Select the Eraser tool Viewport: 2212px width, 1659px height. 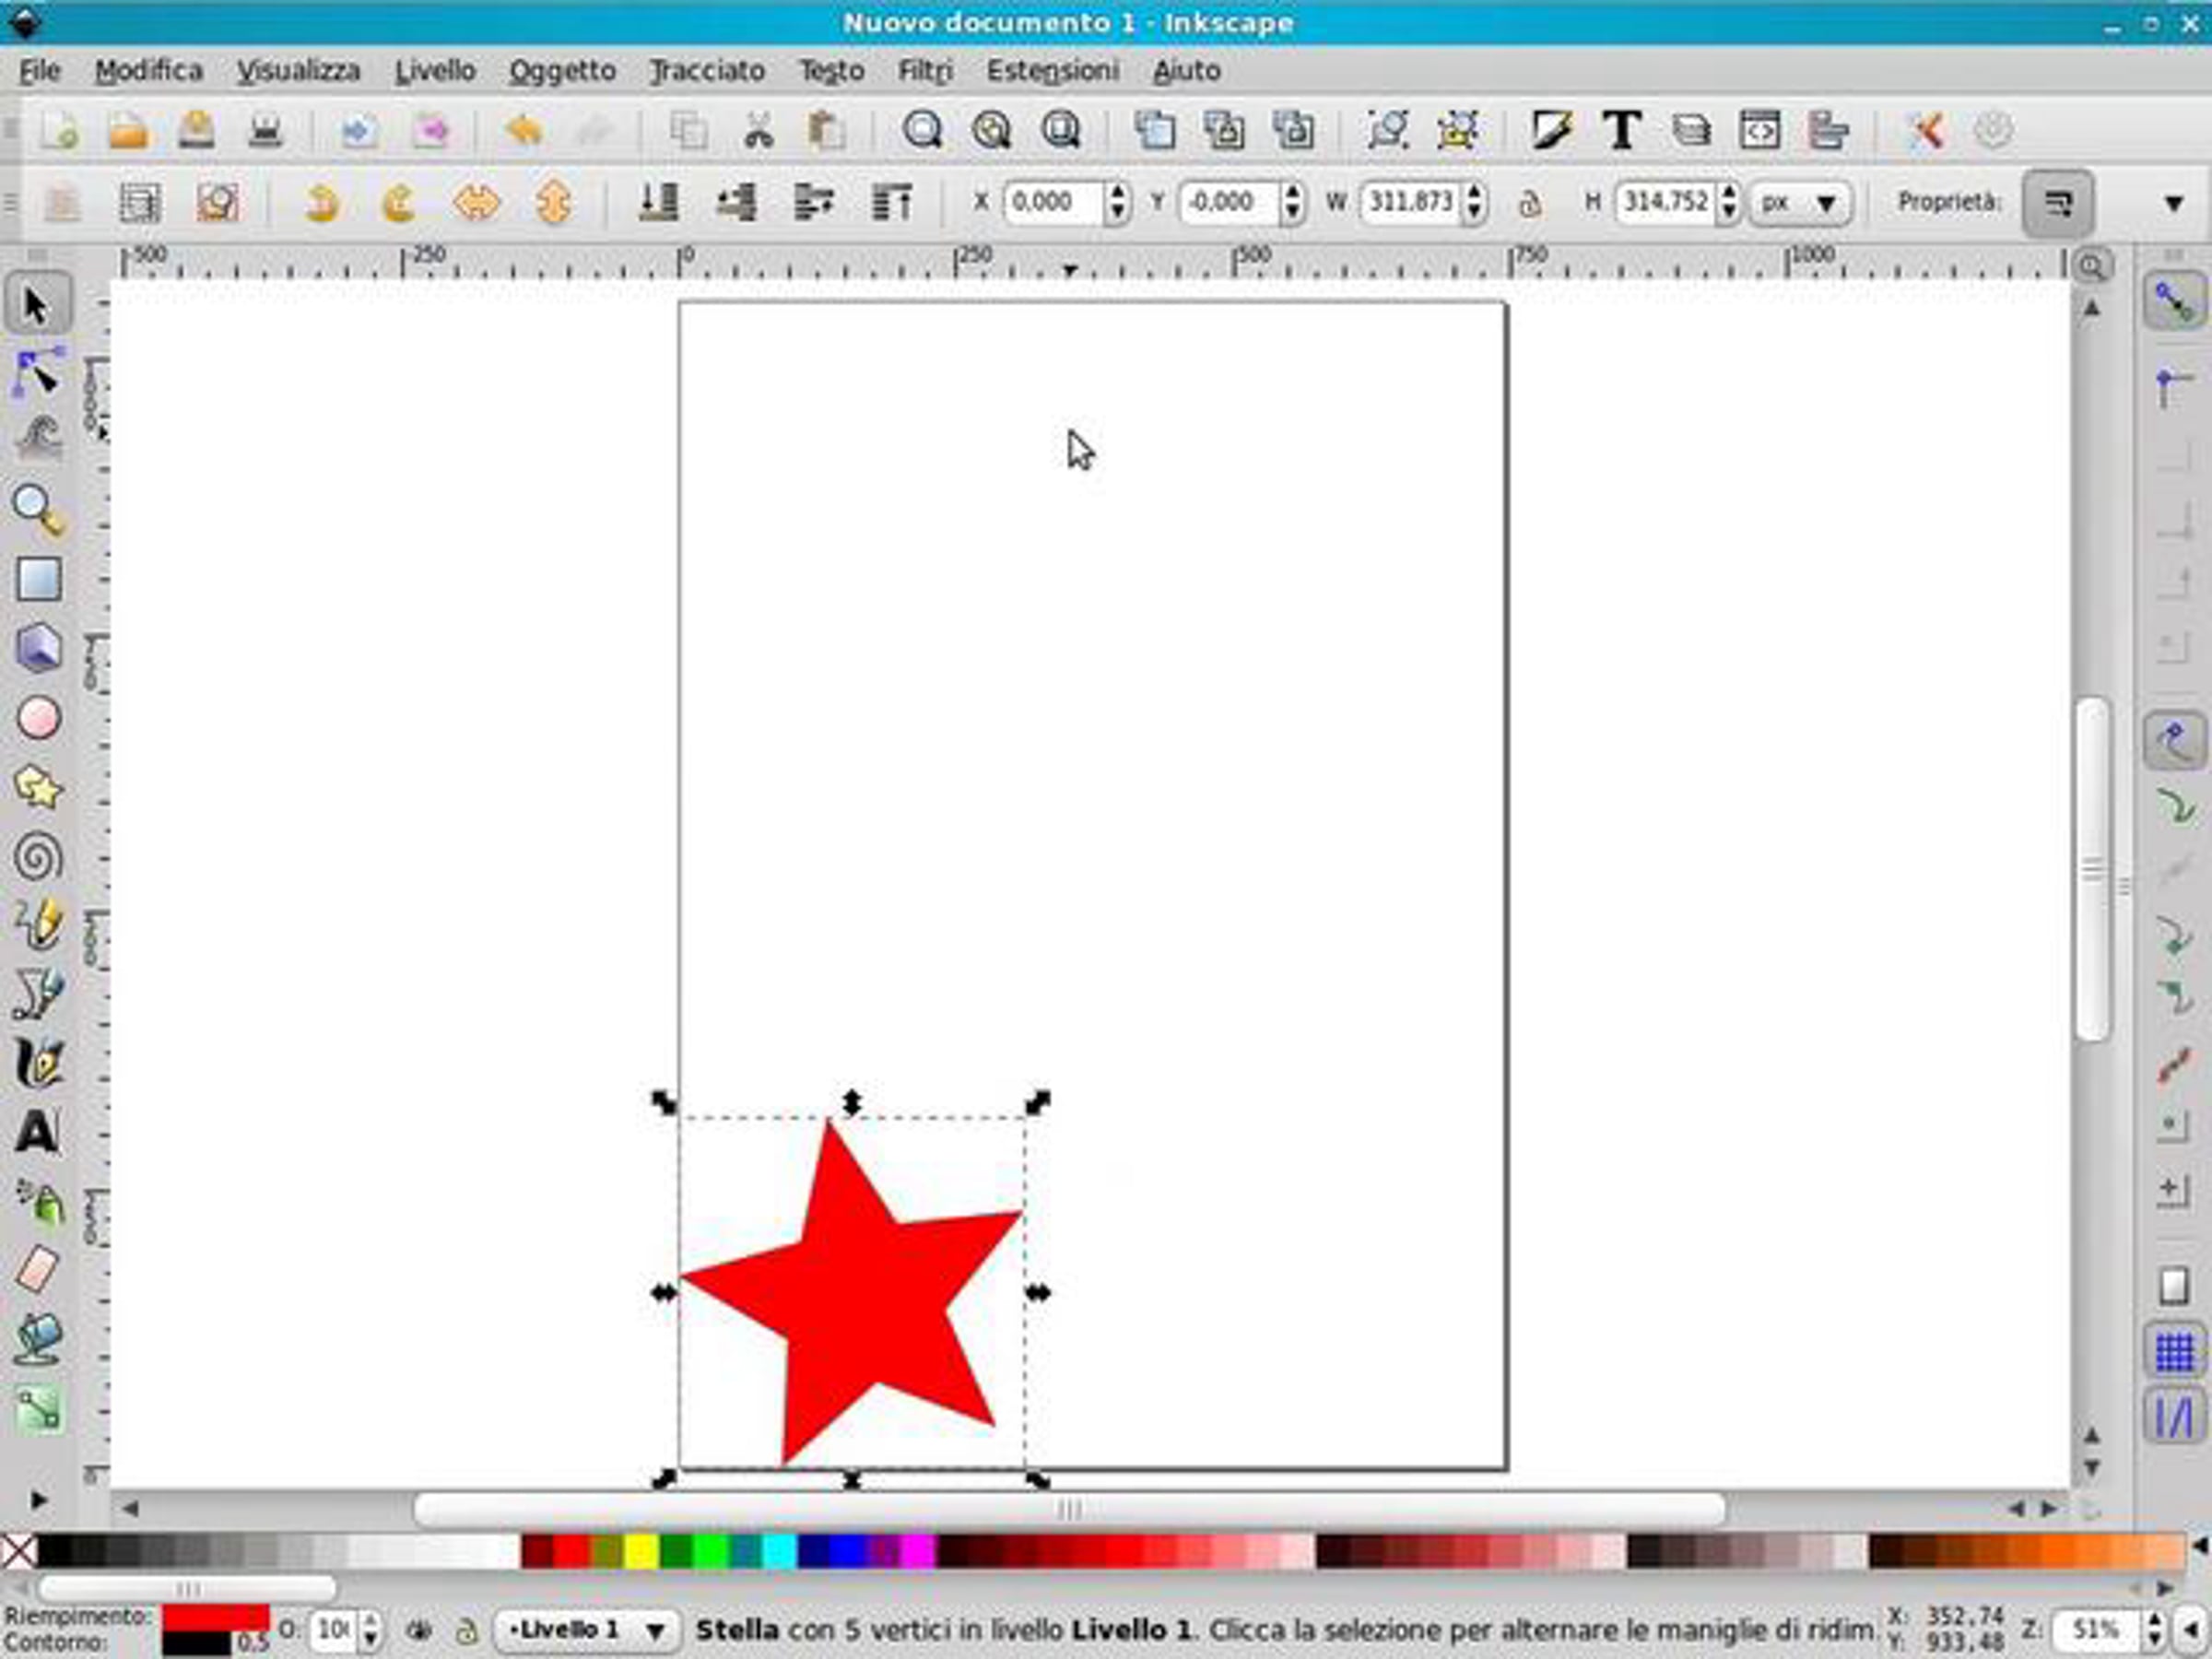click(x=38, y=1270)
